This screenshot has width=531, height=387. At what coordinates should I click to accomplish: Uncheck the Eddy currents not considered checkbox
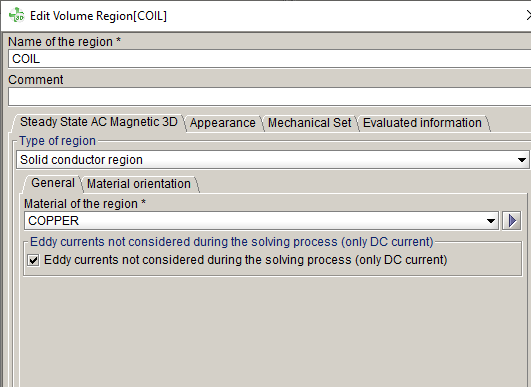[33, 260]
